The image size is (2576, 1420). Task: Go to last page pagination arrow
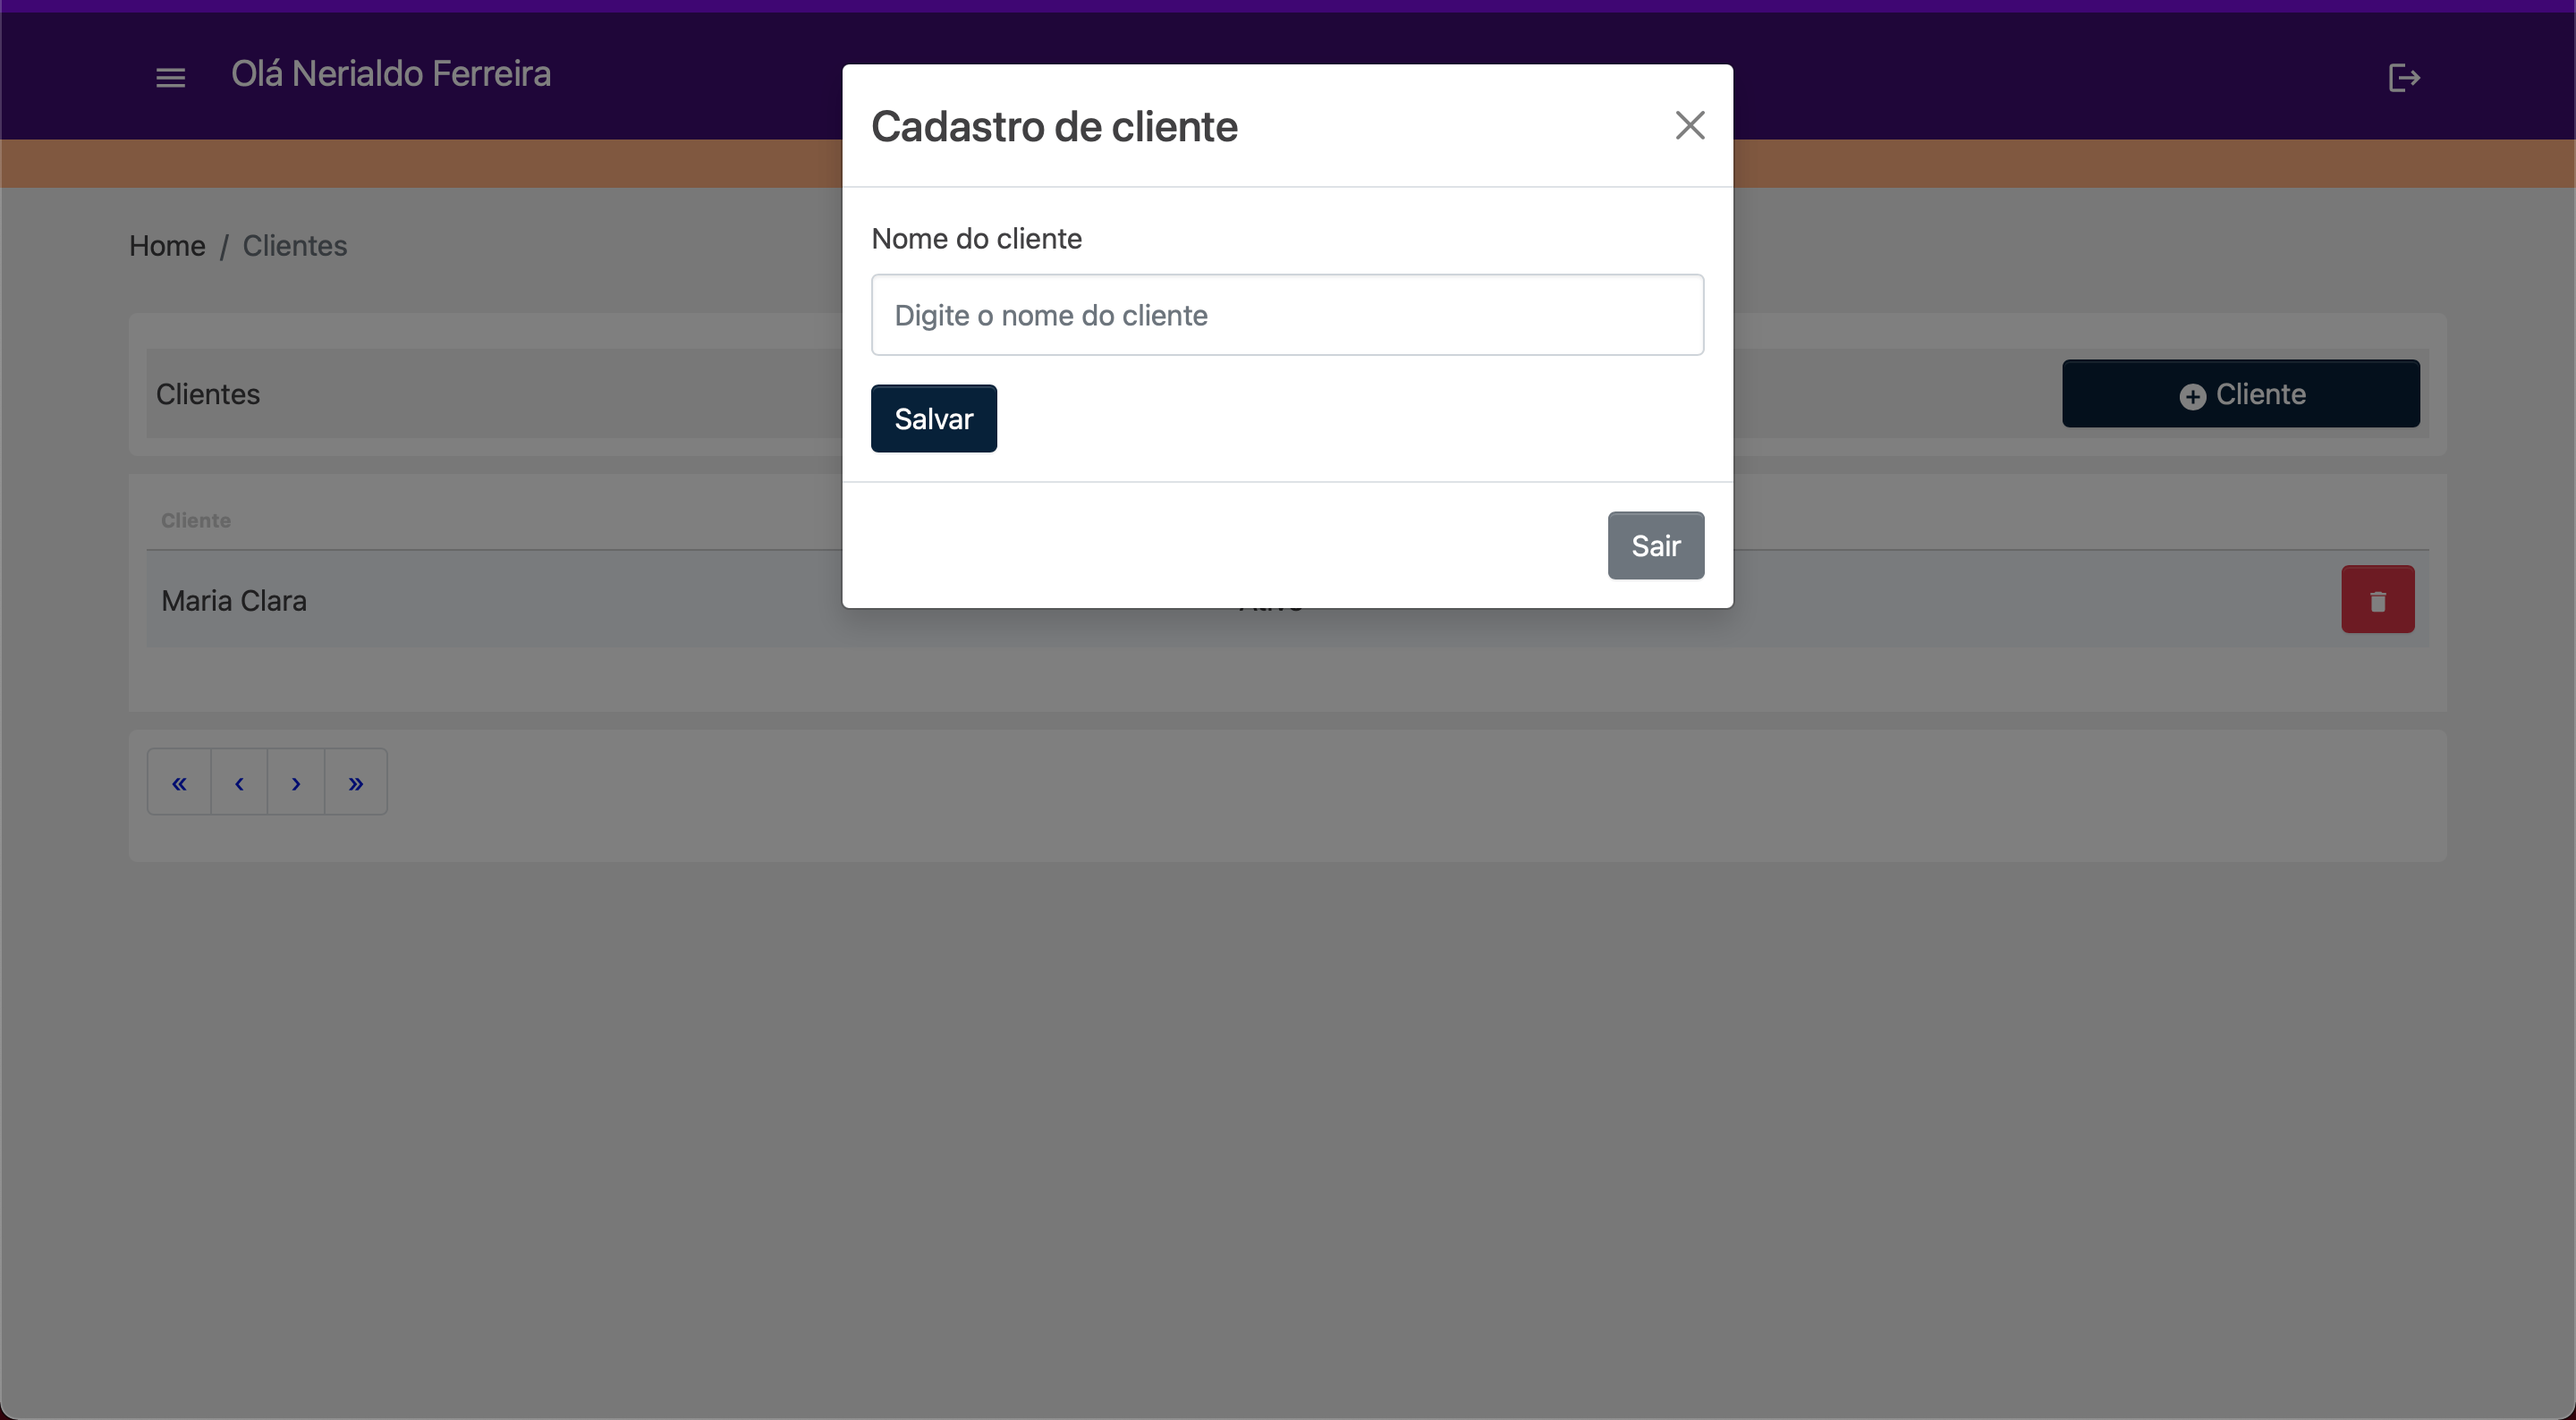tap(356, 783)
